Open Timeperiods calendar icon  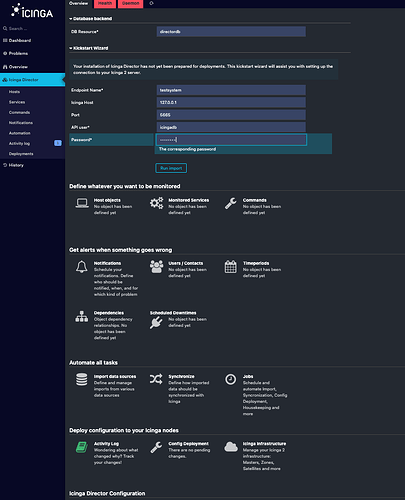[231, 267]
